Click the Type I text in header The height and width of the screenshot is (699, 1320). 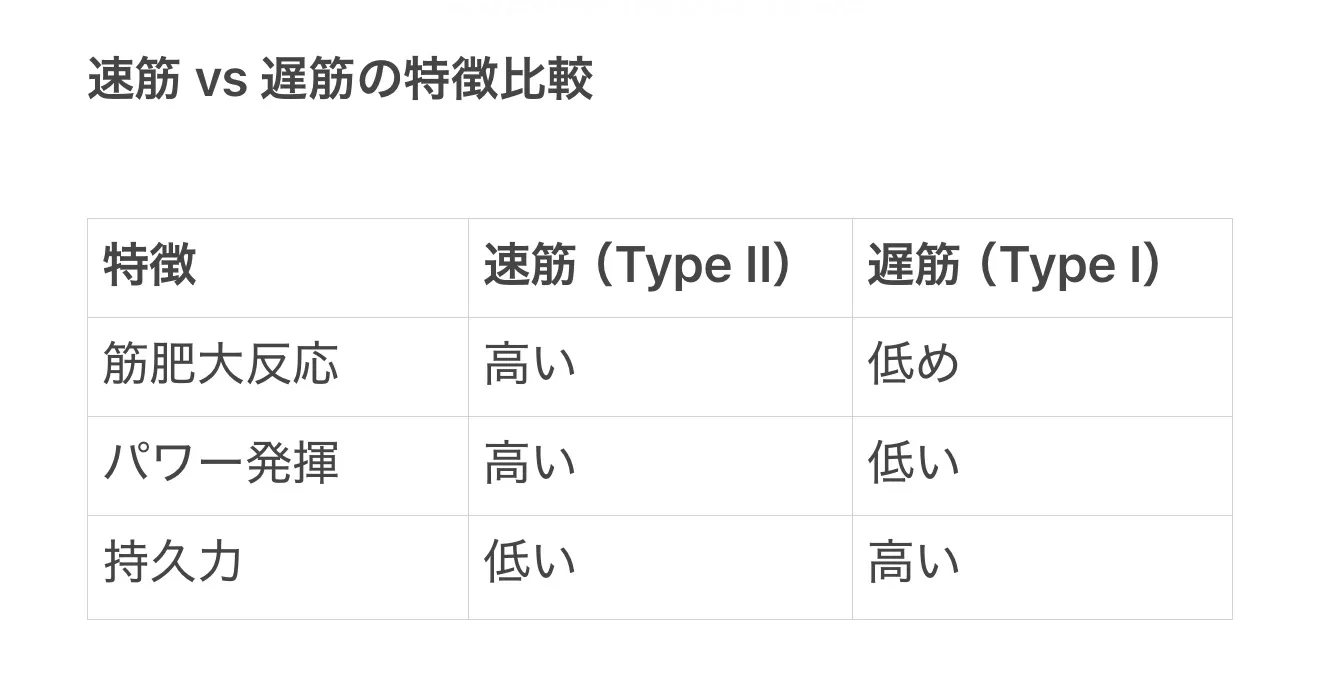(1070, 267)
